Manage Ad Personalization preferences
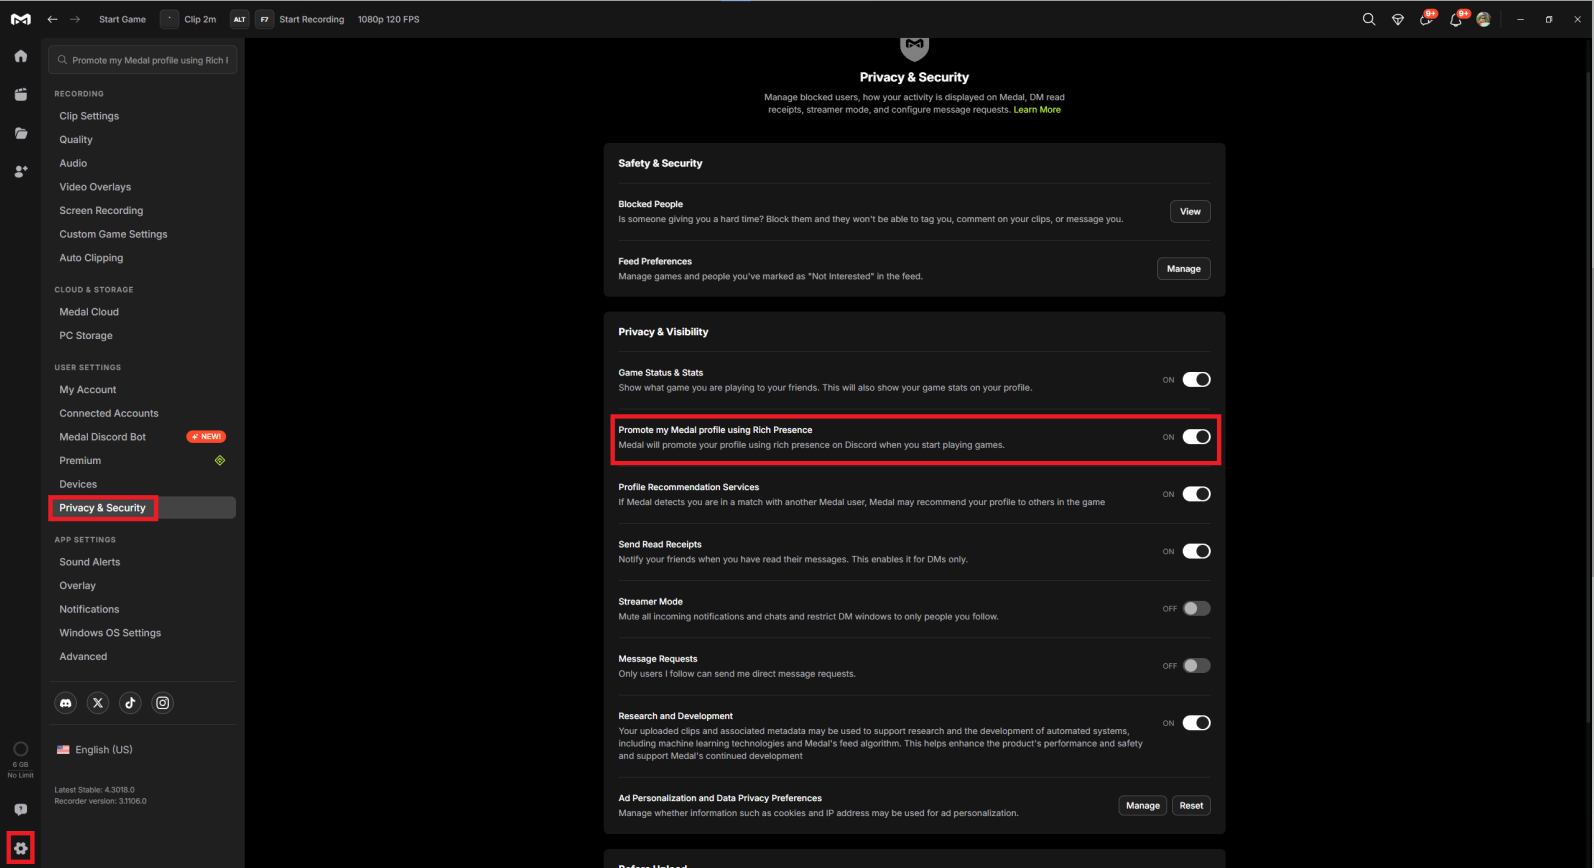Screen dimensions: 1594x868 point(1142,806)
